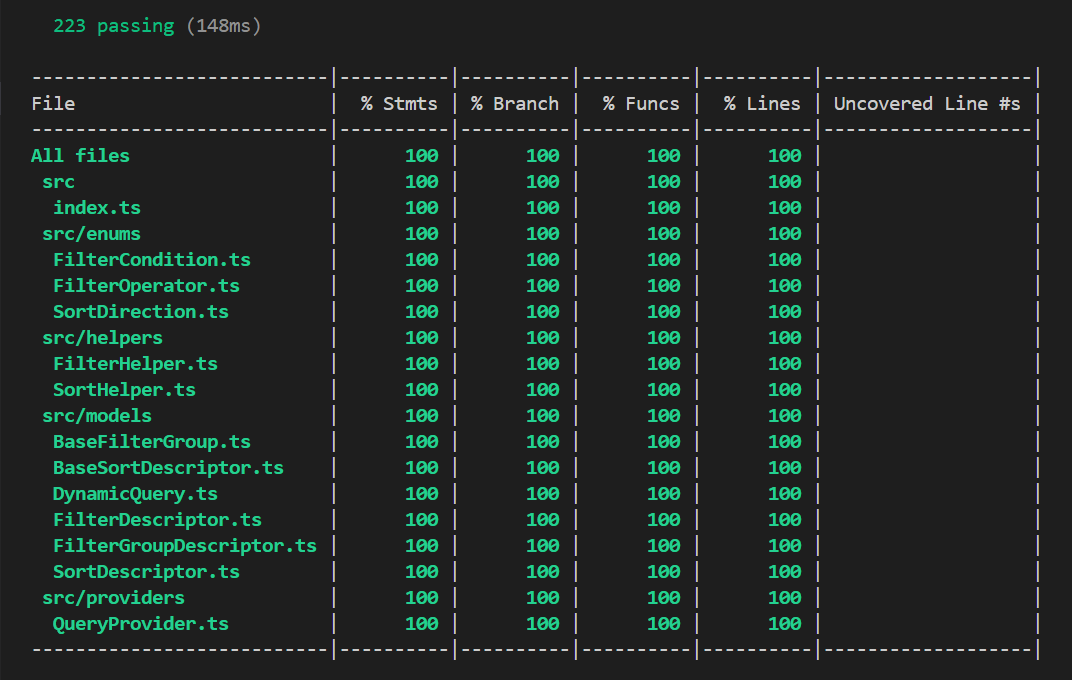Image resolution: width=1072 pixels, height=680 pixels.
Task: Select the "FilterHelper.ts" file name
Action: pos(135,364)
